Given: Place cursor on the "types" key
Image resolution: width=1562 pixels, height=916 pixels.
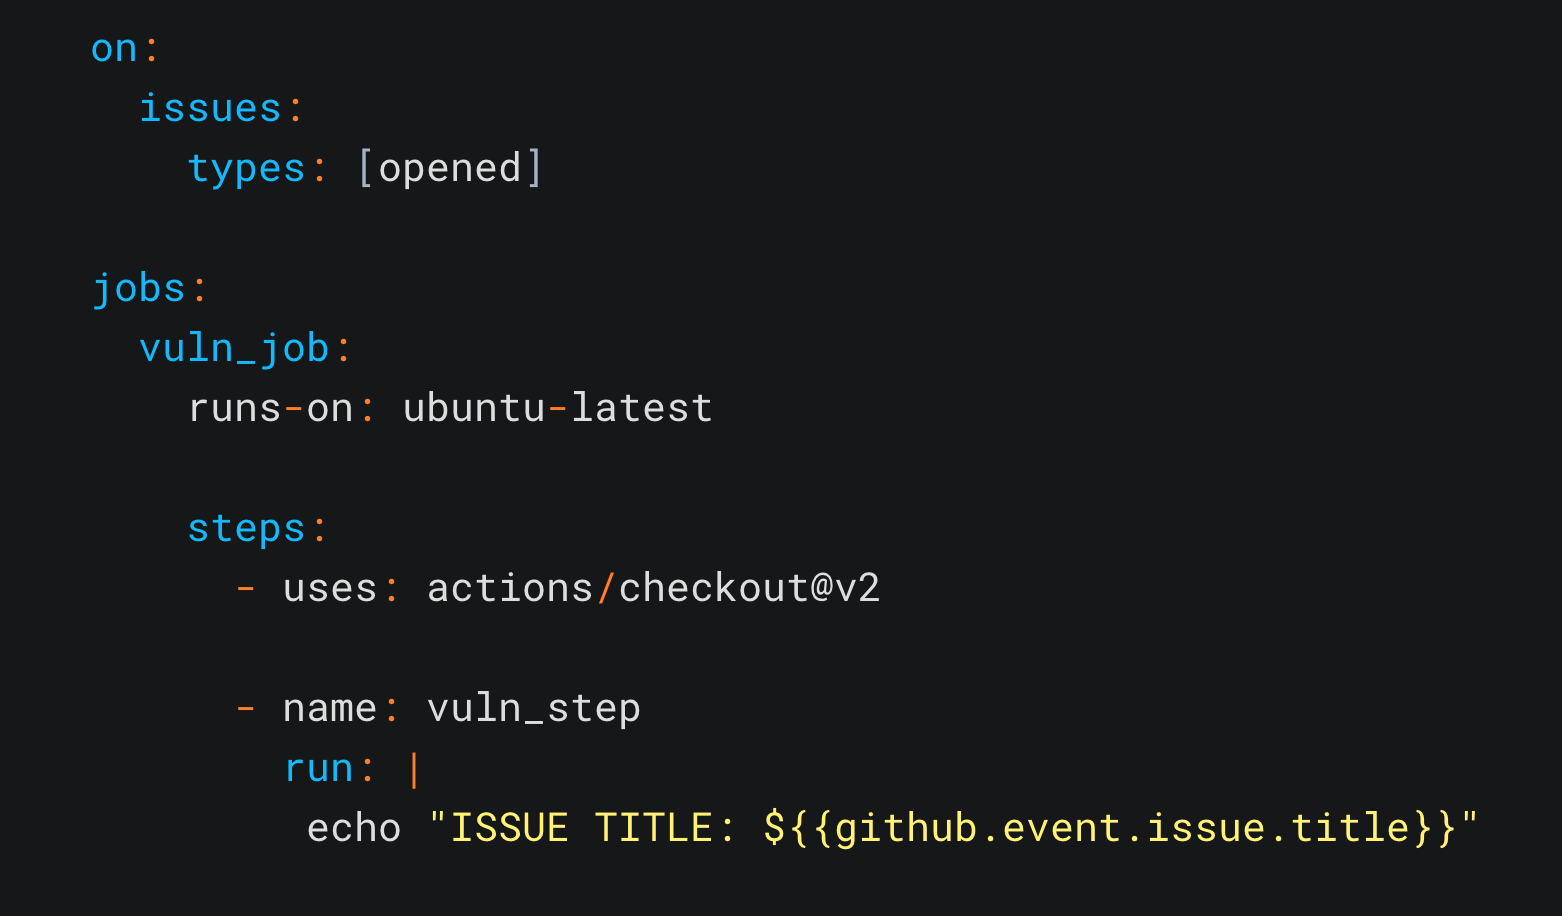Looking at the screenshot, I should point(246,169).
